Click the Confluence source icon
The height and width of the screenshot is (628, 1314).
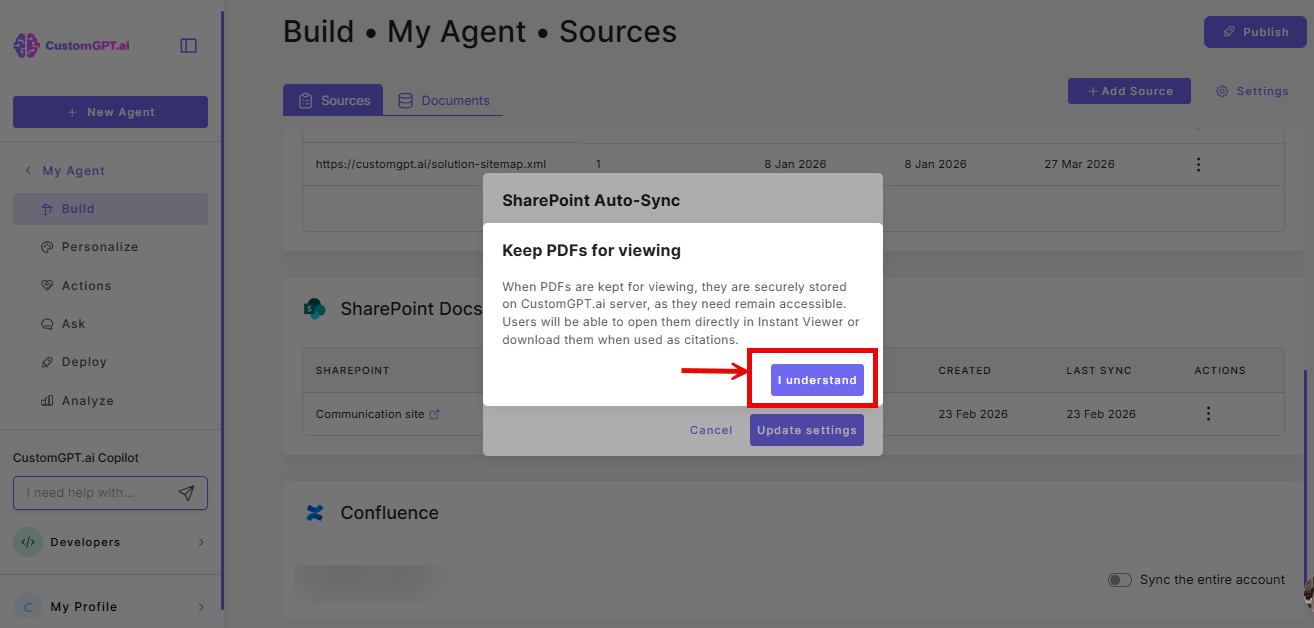[315, 512]
